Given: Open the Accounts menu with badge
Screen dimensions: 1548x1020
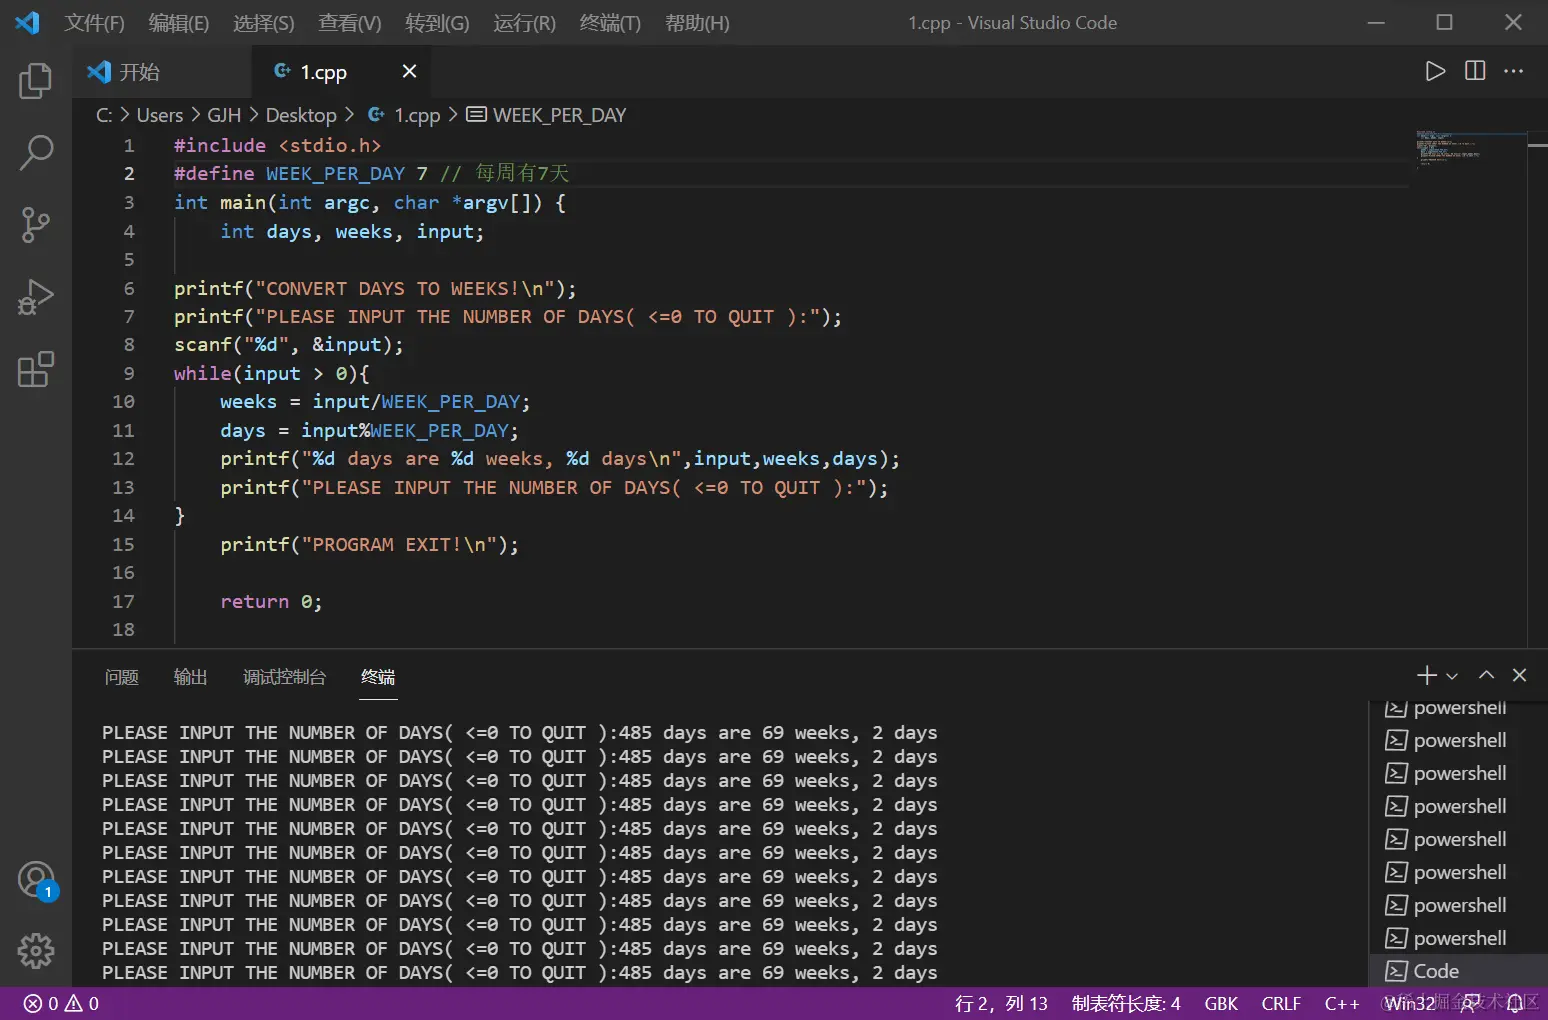Looking at the screenshot, I should tap(37, 881).
